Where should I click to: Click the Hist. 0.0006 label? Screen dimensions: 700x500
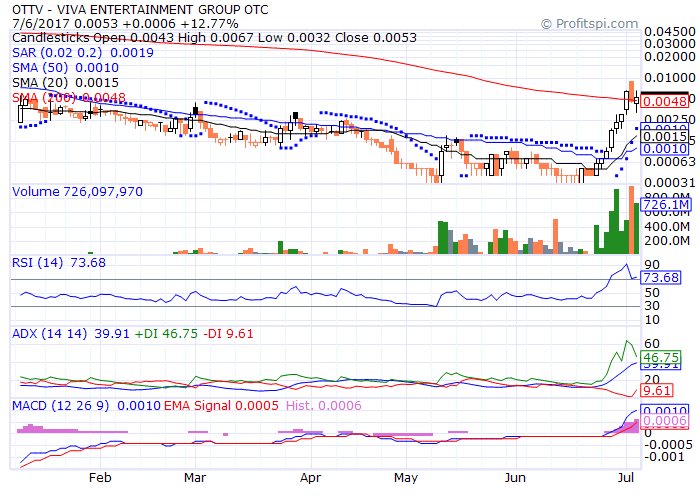tap(324, 405)
